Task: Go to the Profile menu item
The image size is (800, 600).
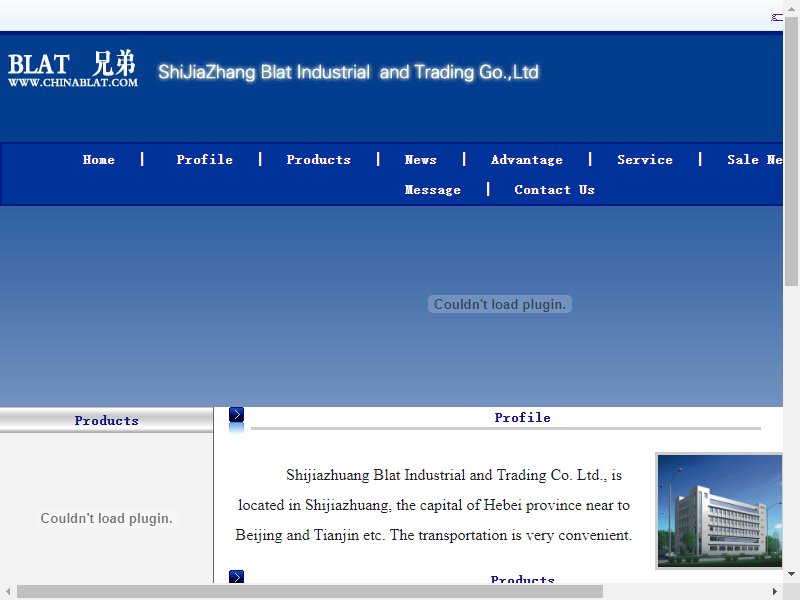Action: [x=204, y=160]
